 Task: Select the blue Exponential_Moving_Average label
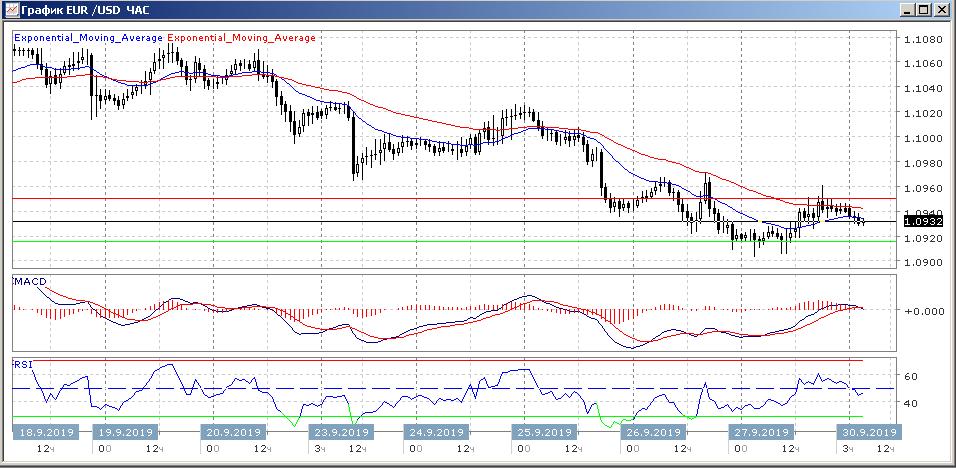click(x=88, y=38)
